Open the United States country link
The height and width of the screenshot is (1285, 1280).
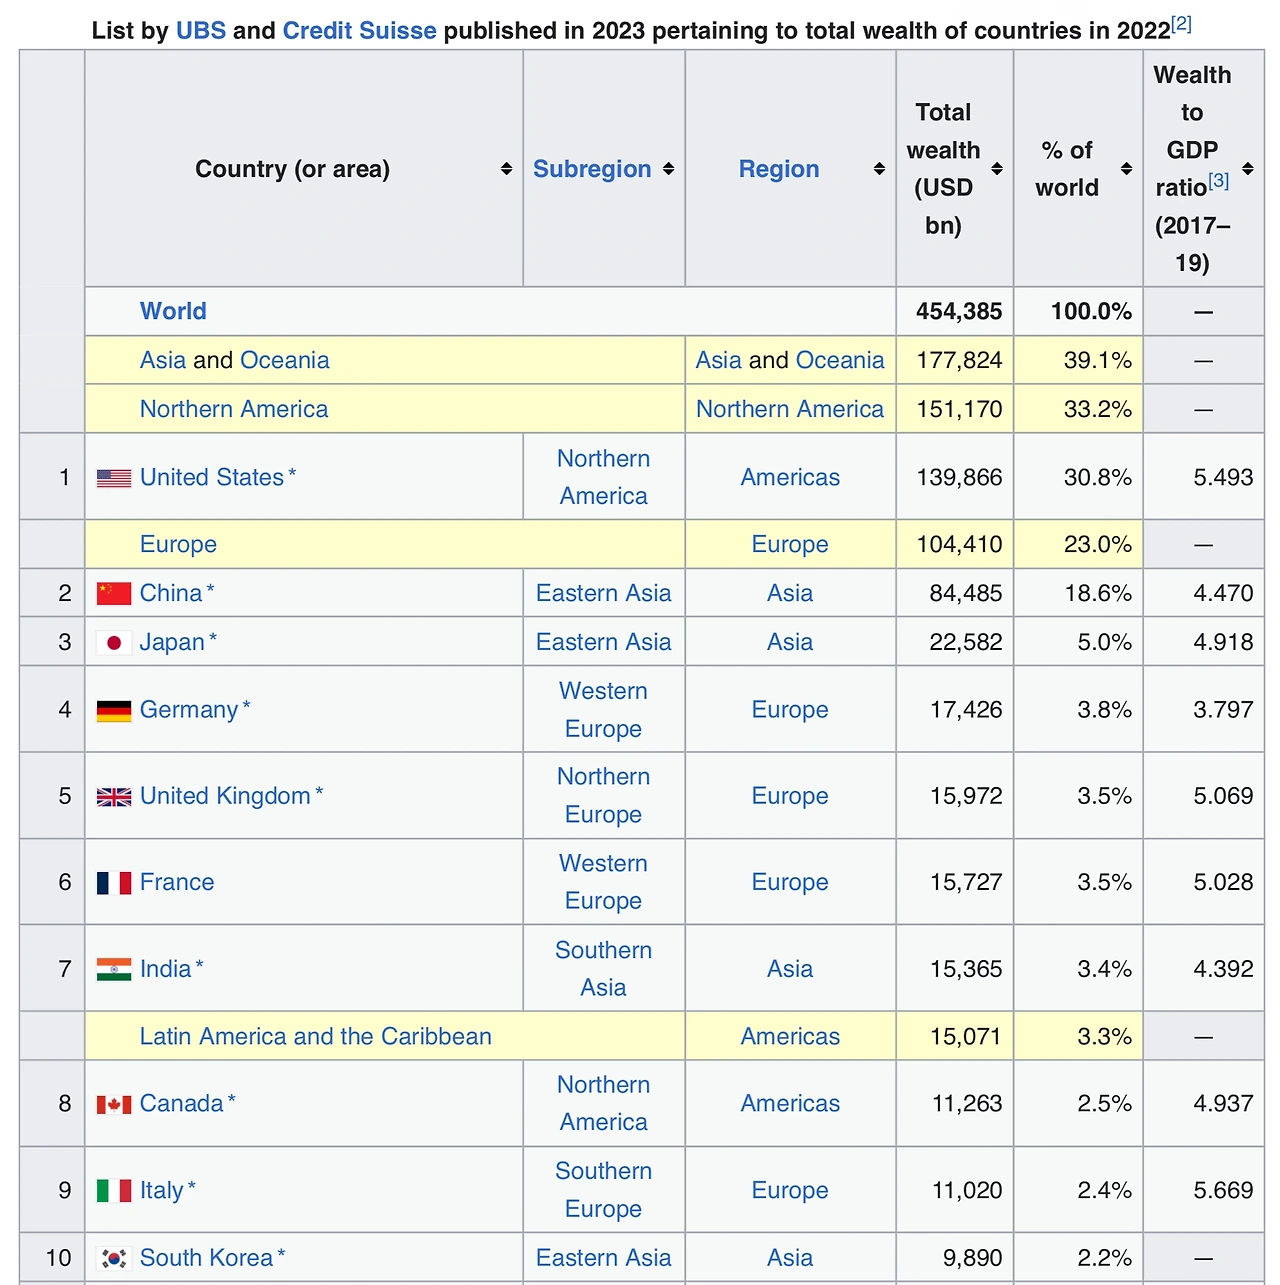pyautogui.click(x=212, y=478)
